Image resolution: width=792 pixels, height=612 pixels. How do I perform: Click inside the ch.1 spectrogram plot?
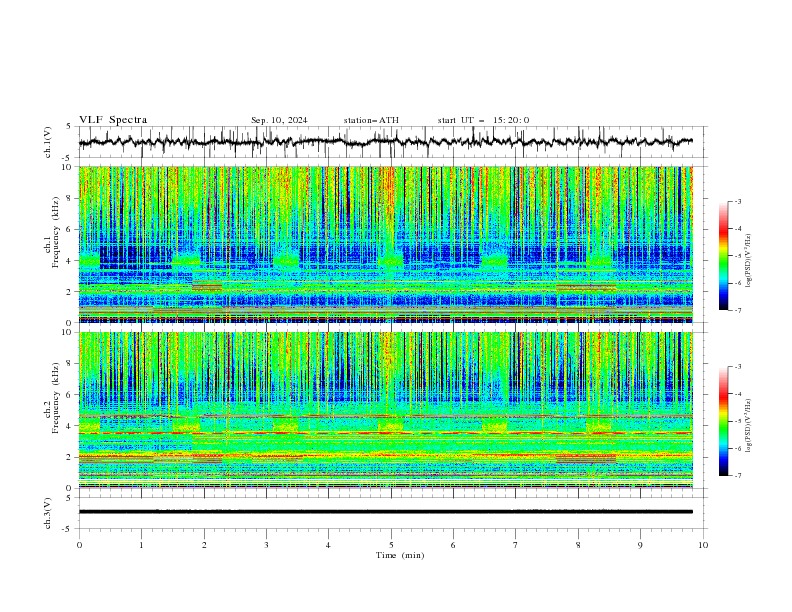tap(386, 244)
